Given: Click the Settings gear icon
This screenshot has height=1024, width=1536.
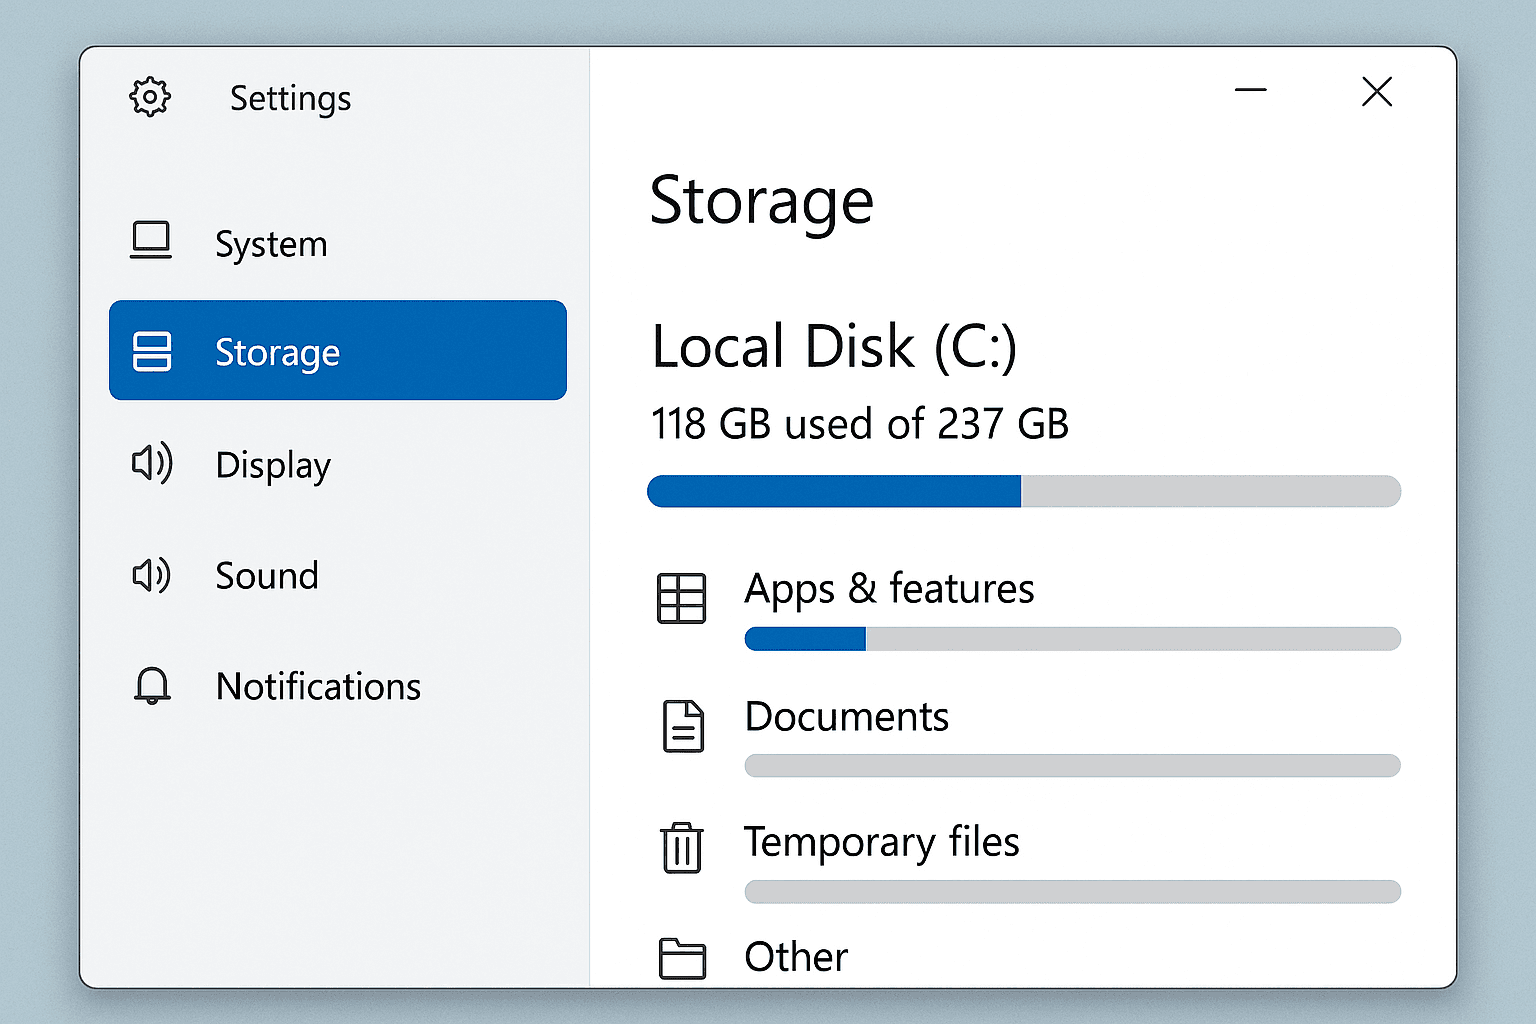Looking at the screenshot, I should point(150,97).
